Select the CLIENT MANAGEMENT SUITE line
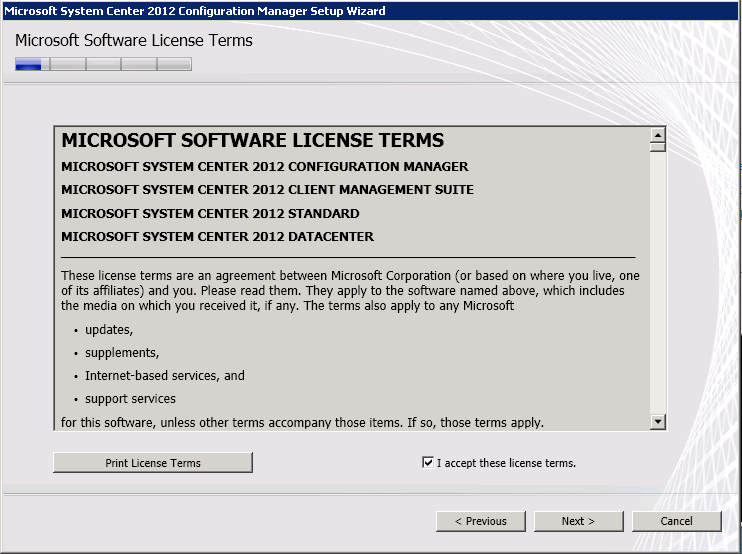The width and height of the screenshot is (742, 554). pos(267,190)
